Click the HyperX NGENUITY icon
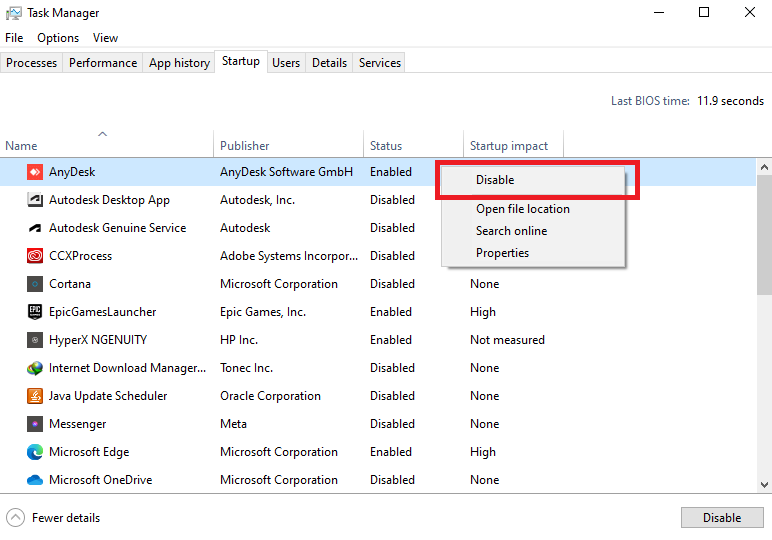 (x=34, y=340)
